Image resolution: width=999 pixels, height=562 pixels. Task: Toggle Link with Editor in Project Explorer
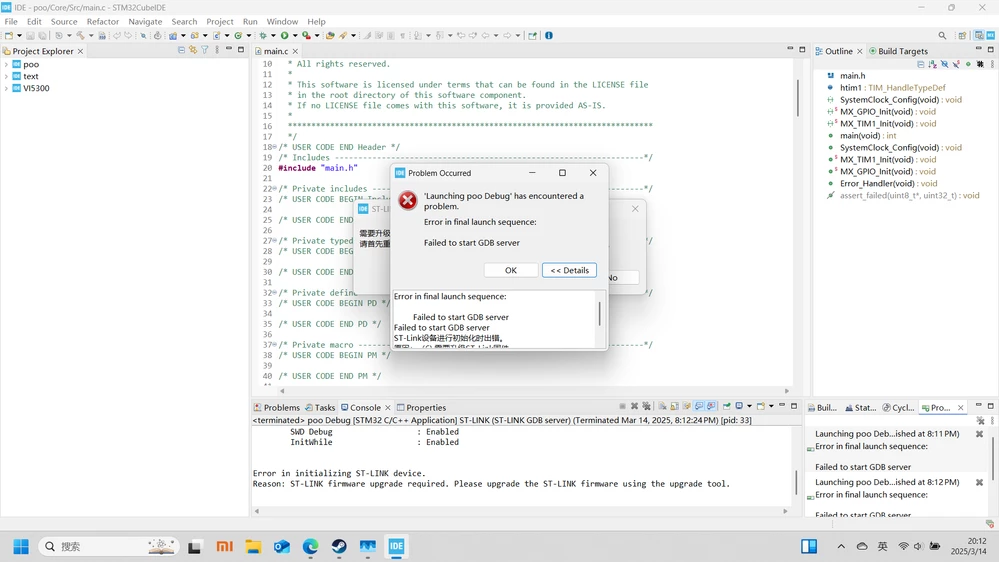tap(192, 50)
